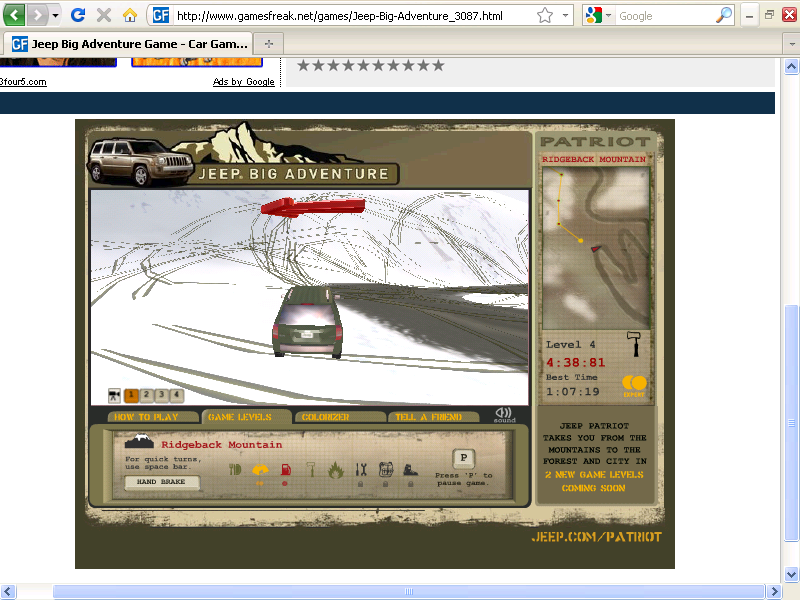
Task: Open the Colorizer tab
Action: pos(340,417)
